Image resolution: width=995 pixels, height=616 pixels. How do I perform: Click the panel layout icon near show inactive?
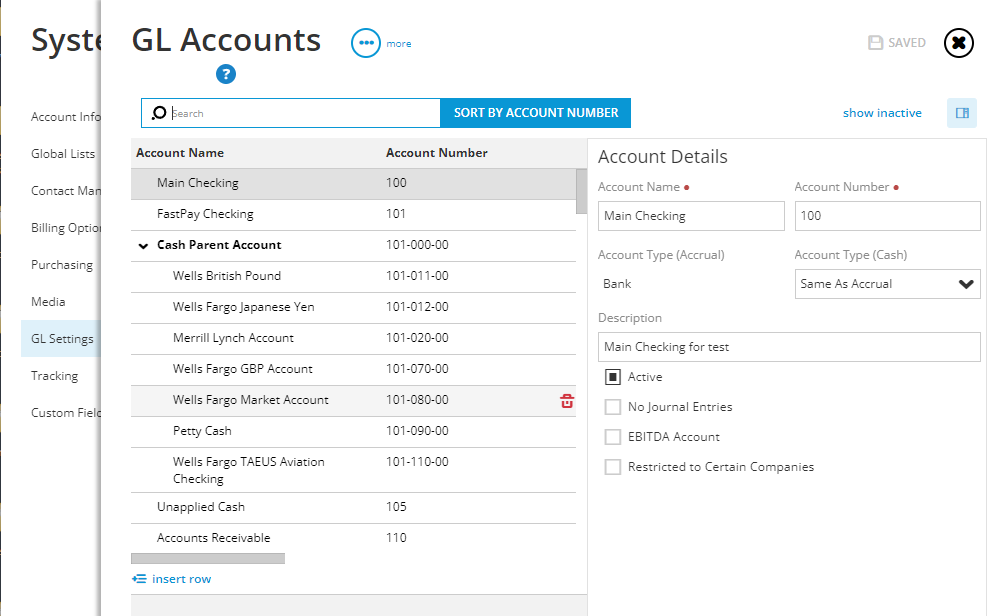click(961, 112)
